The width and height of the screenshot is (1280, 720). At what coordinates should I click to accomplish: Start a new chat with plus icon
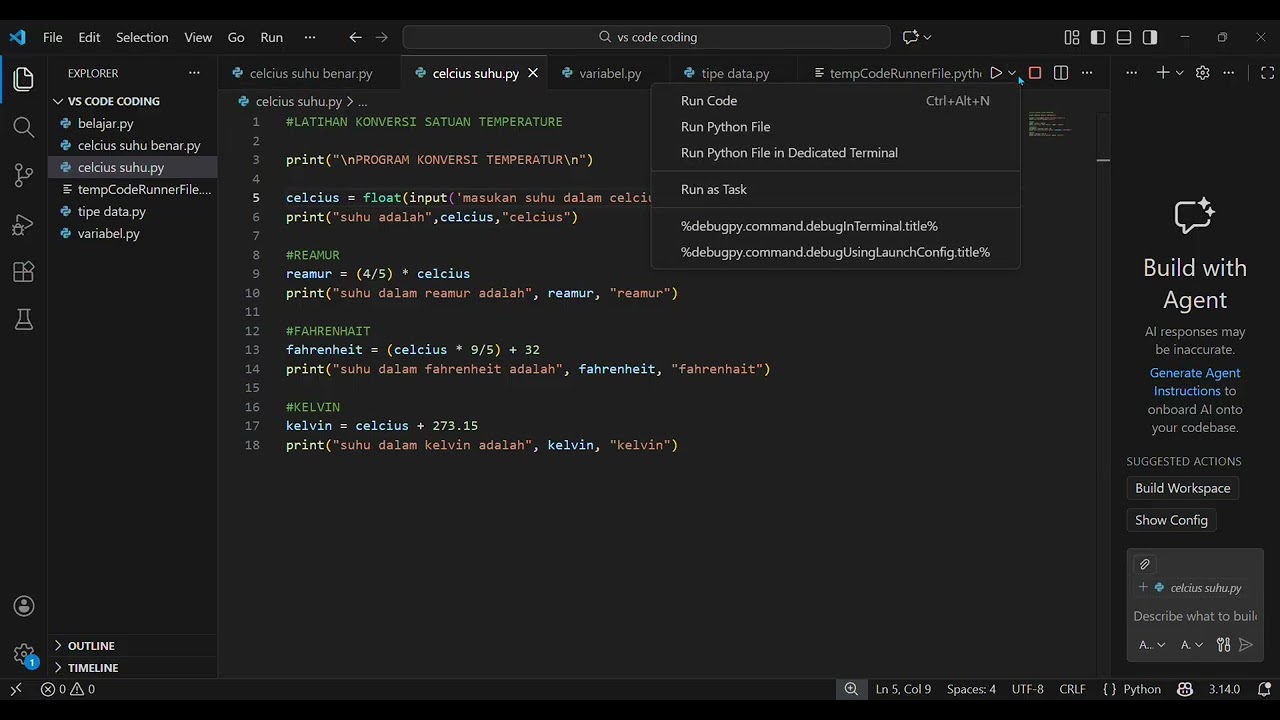coord(1163,73)
